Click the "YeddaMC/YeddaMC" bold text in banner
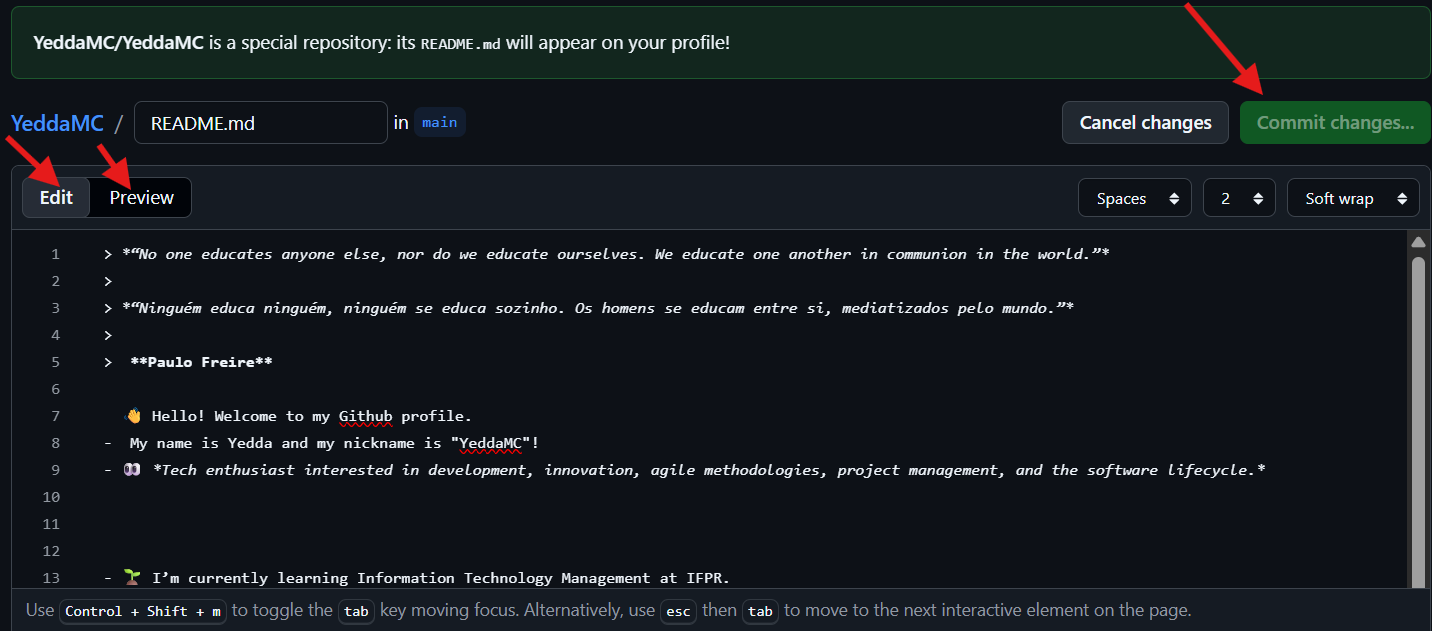This screenshot has width=1432, height=631. click(x=119, y=43)
